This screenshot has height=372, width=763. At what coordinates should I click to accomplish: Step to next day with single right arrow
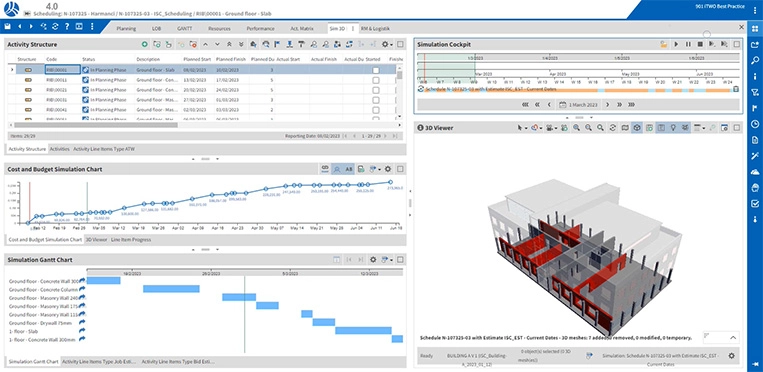[x=607, y=105]
